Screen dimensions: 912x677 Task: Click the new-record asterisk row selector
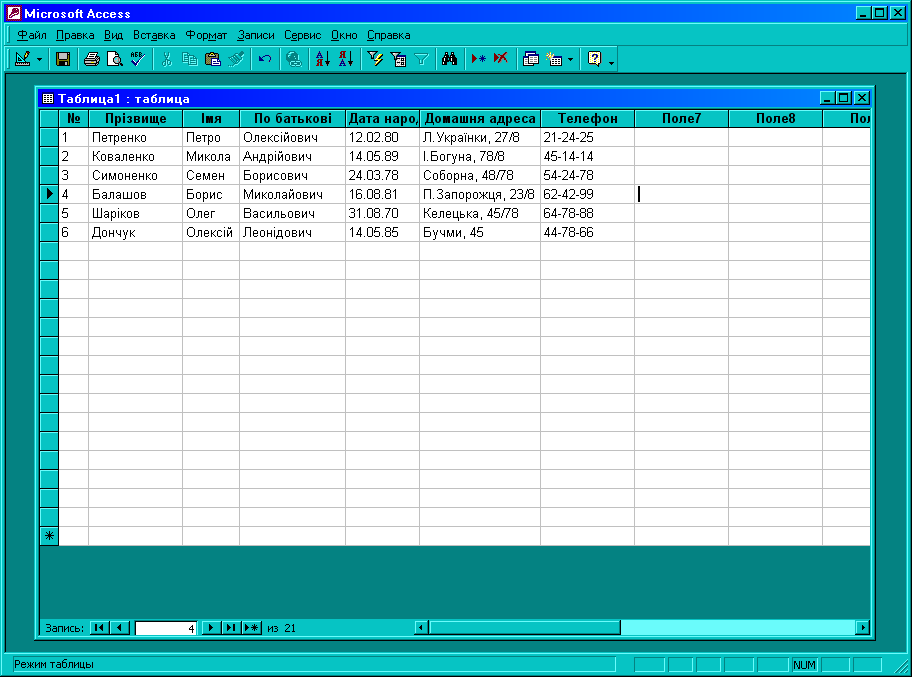point(49,536)
